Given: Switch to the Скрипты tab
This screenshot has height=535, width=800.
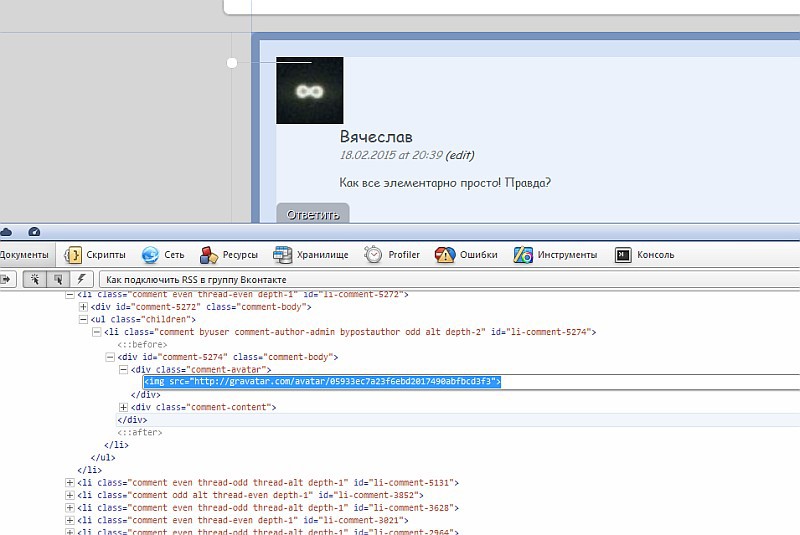Looking at the screenshot, I should [x=95, y=254].
